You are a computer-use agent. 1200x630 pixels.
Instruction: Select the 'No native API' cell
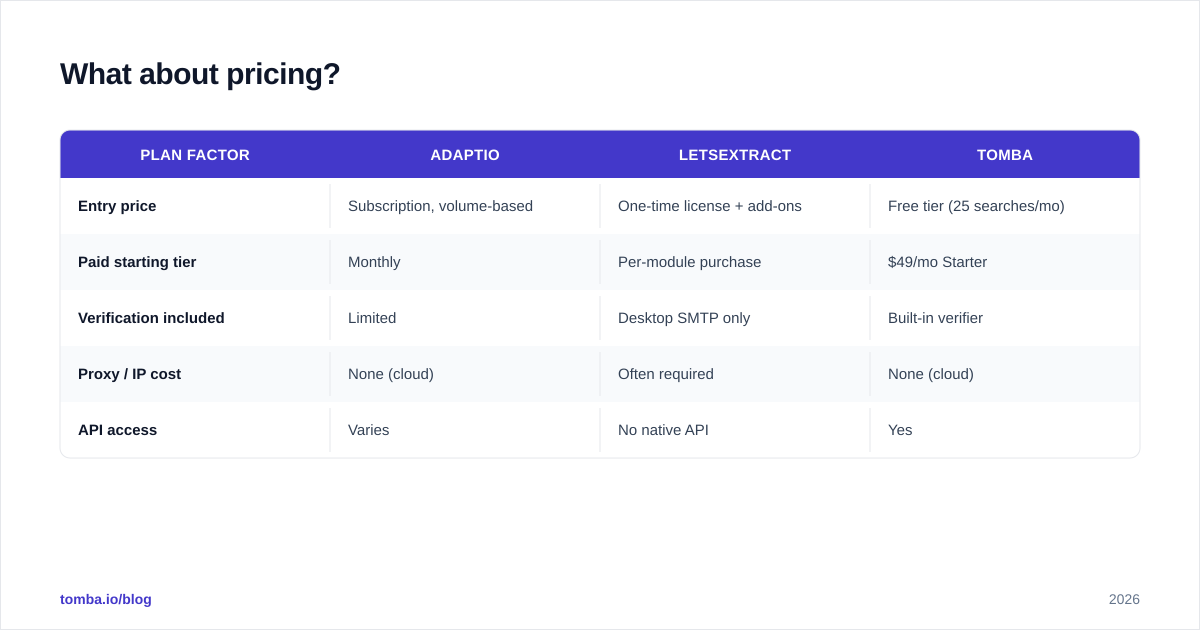tap(663, 430)
